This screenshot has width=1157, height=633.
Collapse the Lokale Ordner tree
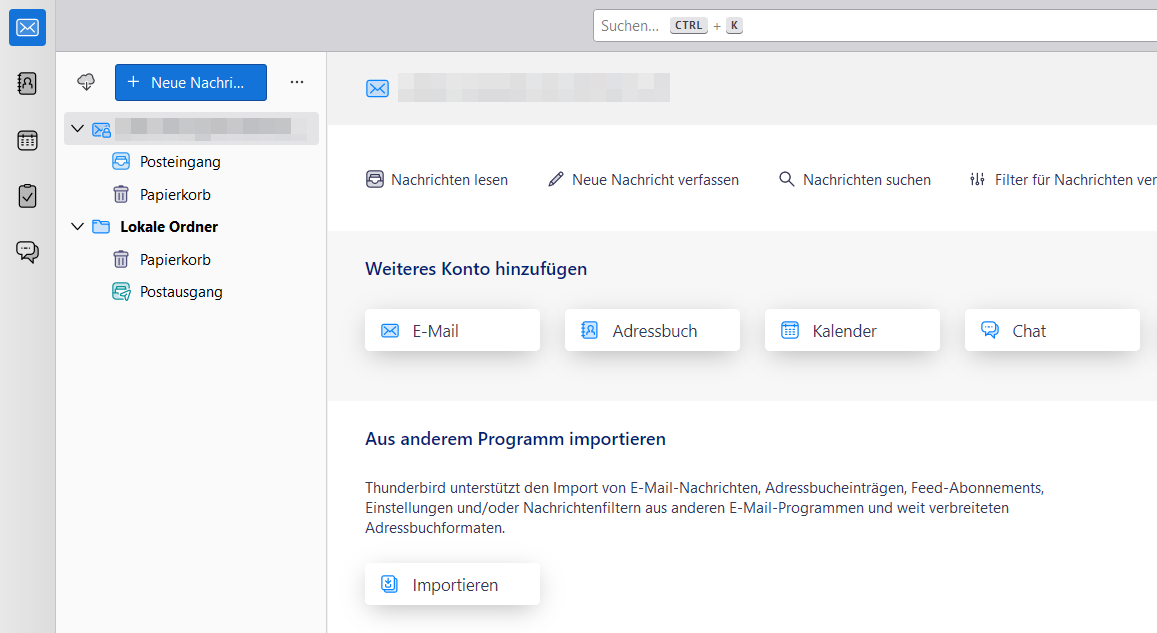click(x=77, y=226)
